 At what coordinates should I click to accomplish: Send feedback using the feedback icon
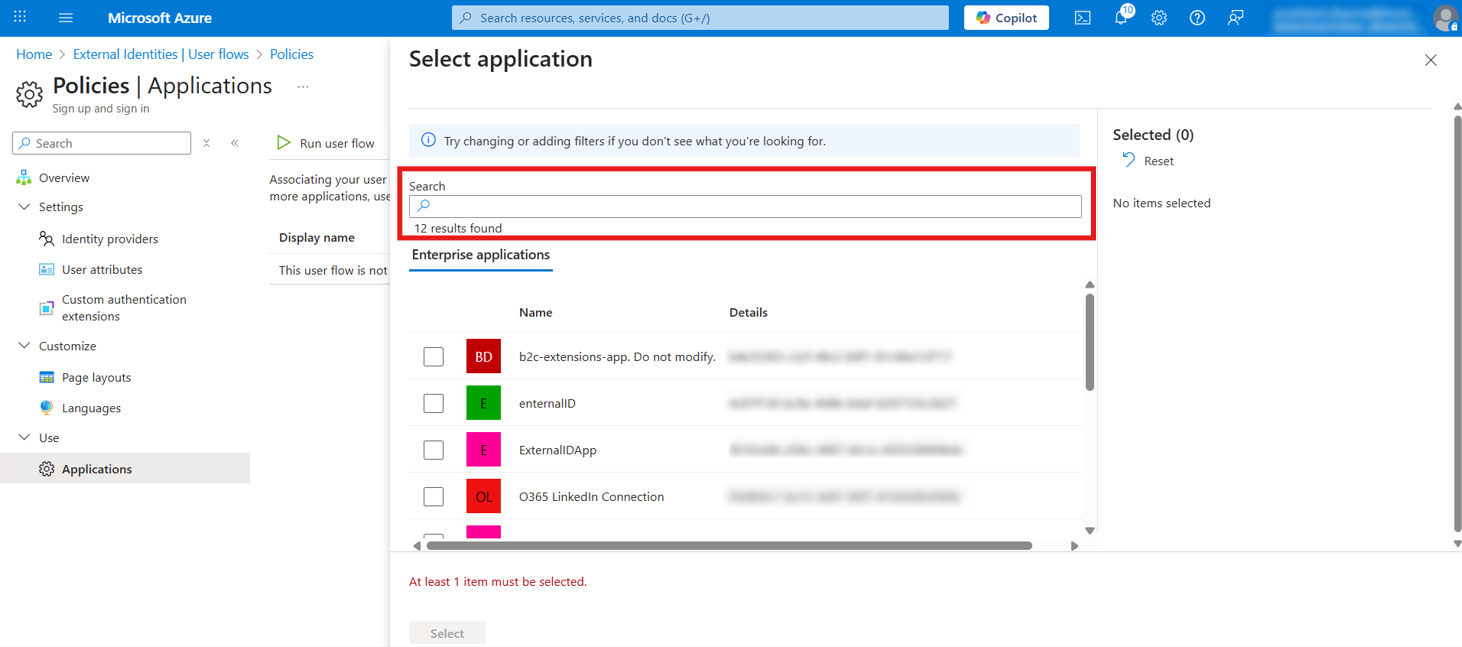(x=1236, y=17)
